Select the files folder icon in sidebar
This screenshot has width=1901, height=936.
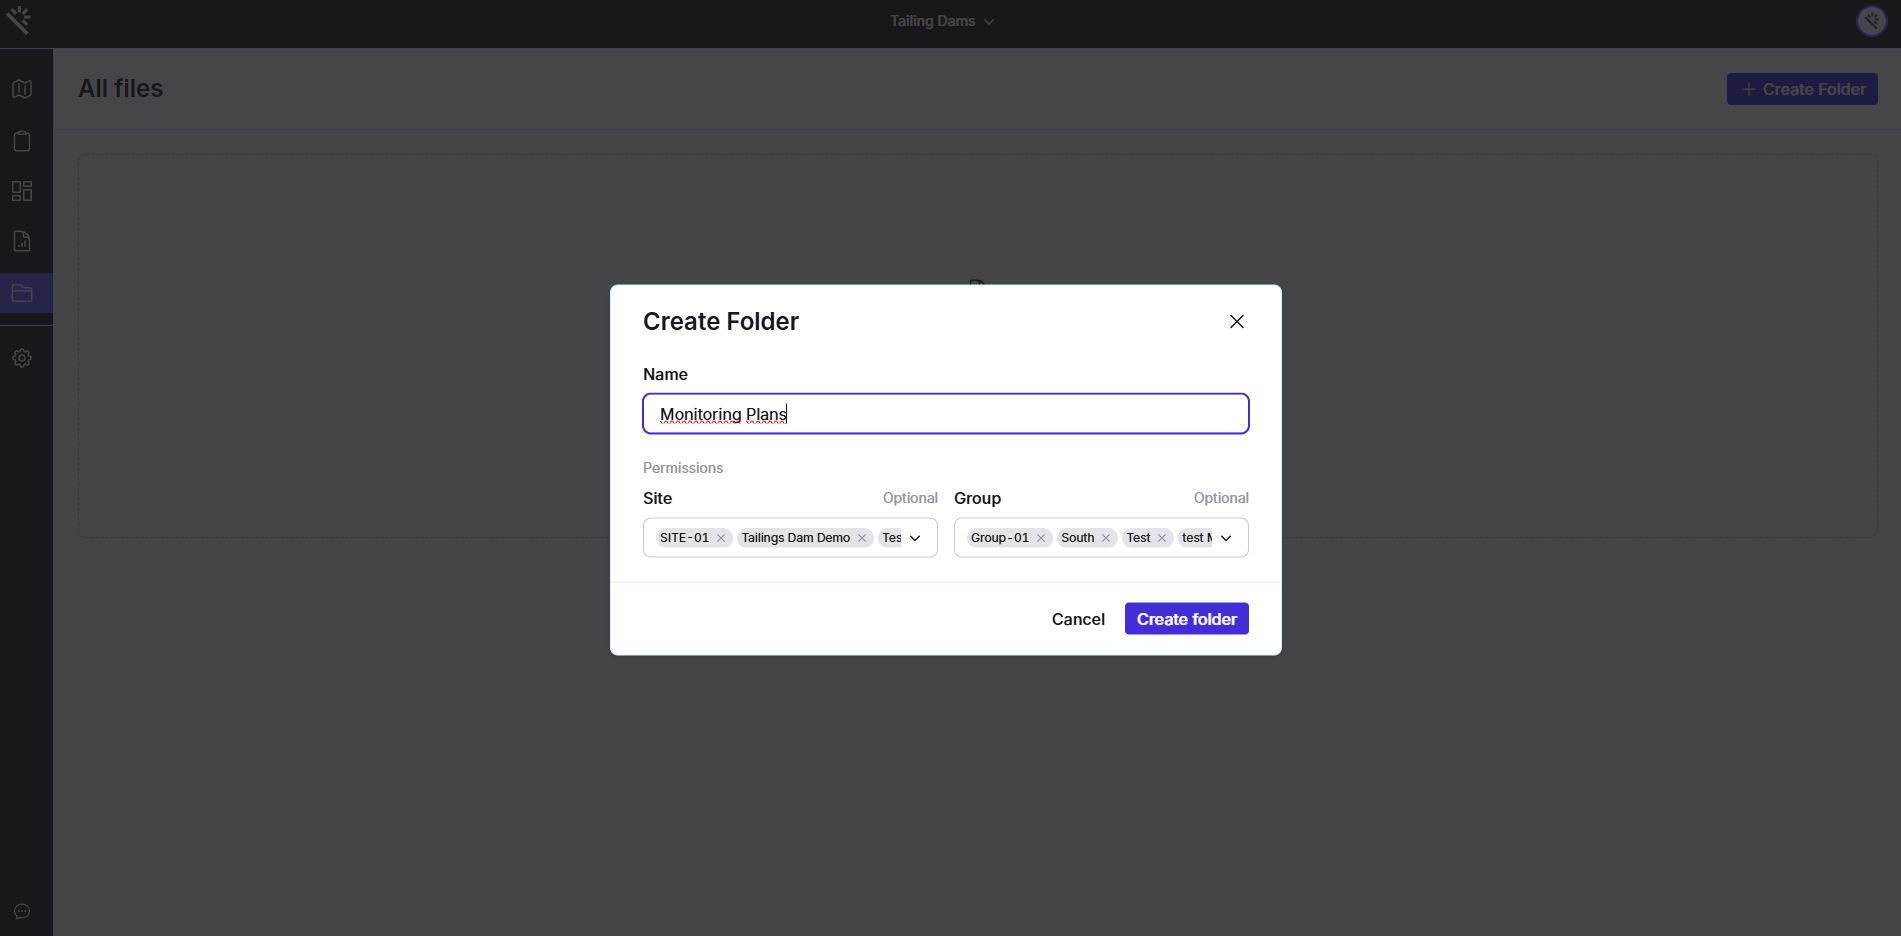[22, 293]
